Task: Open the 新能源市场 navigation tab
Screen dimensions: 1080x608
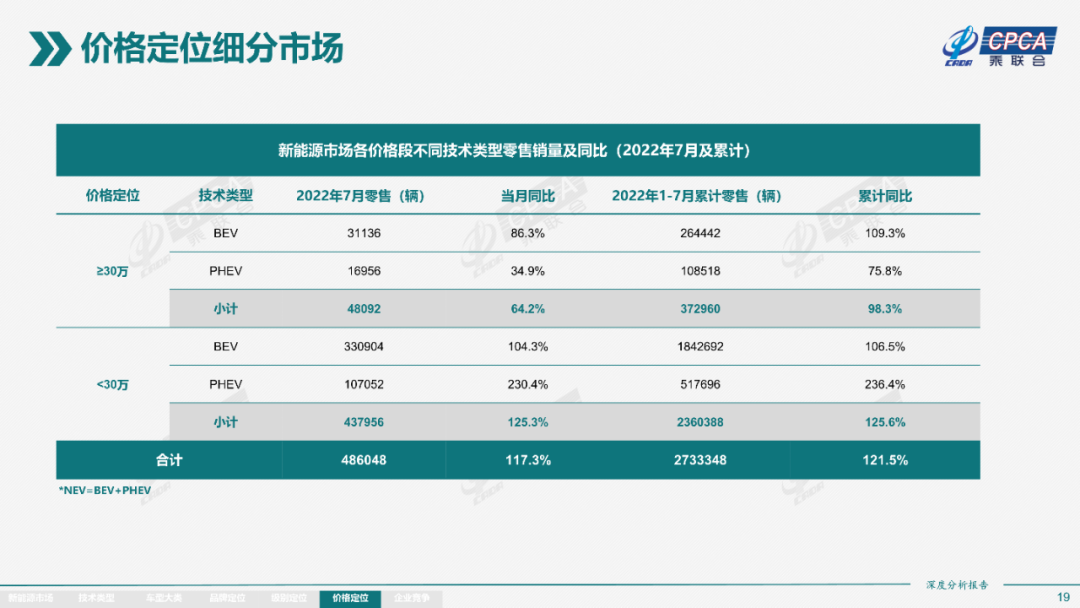Action: 30,598
